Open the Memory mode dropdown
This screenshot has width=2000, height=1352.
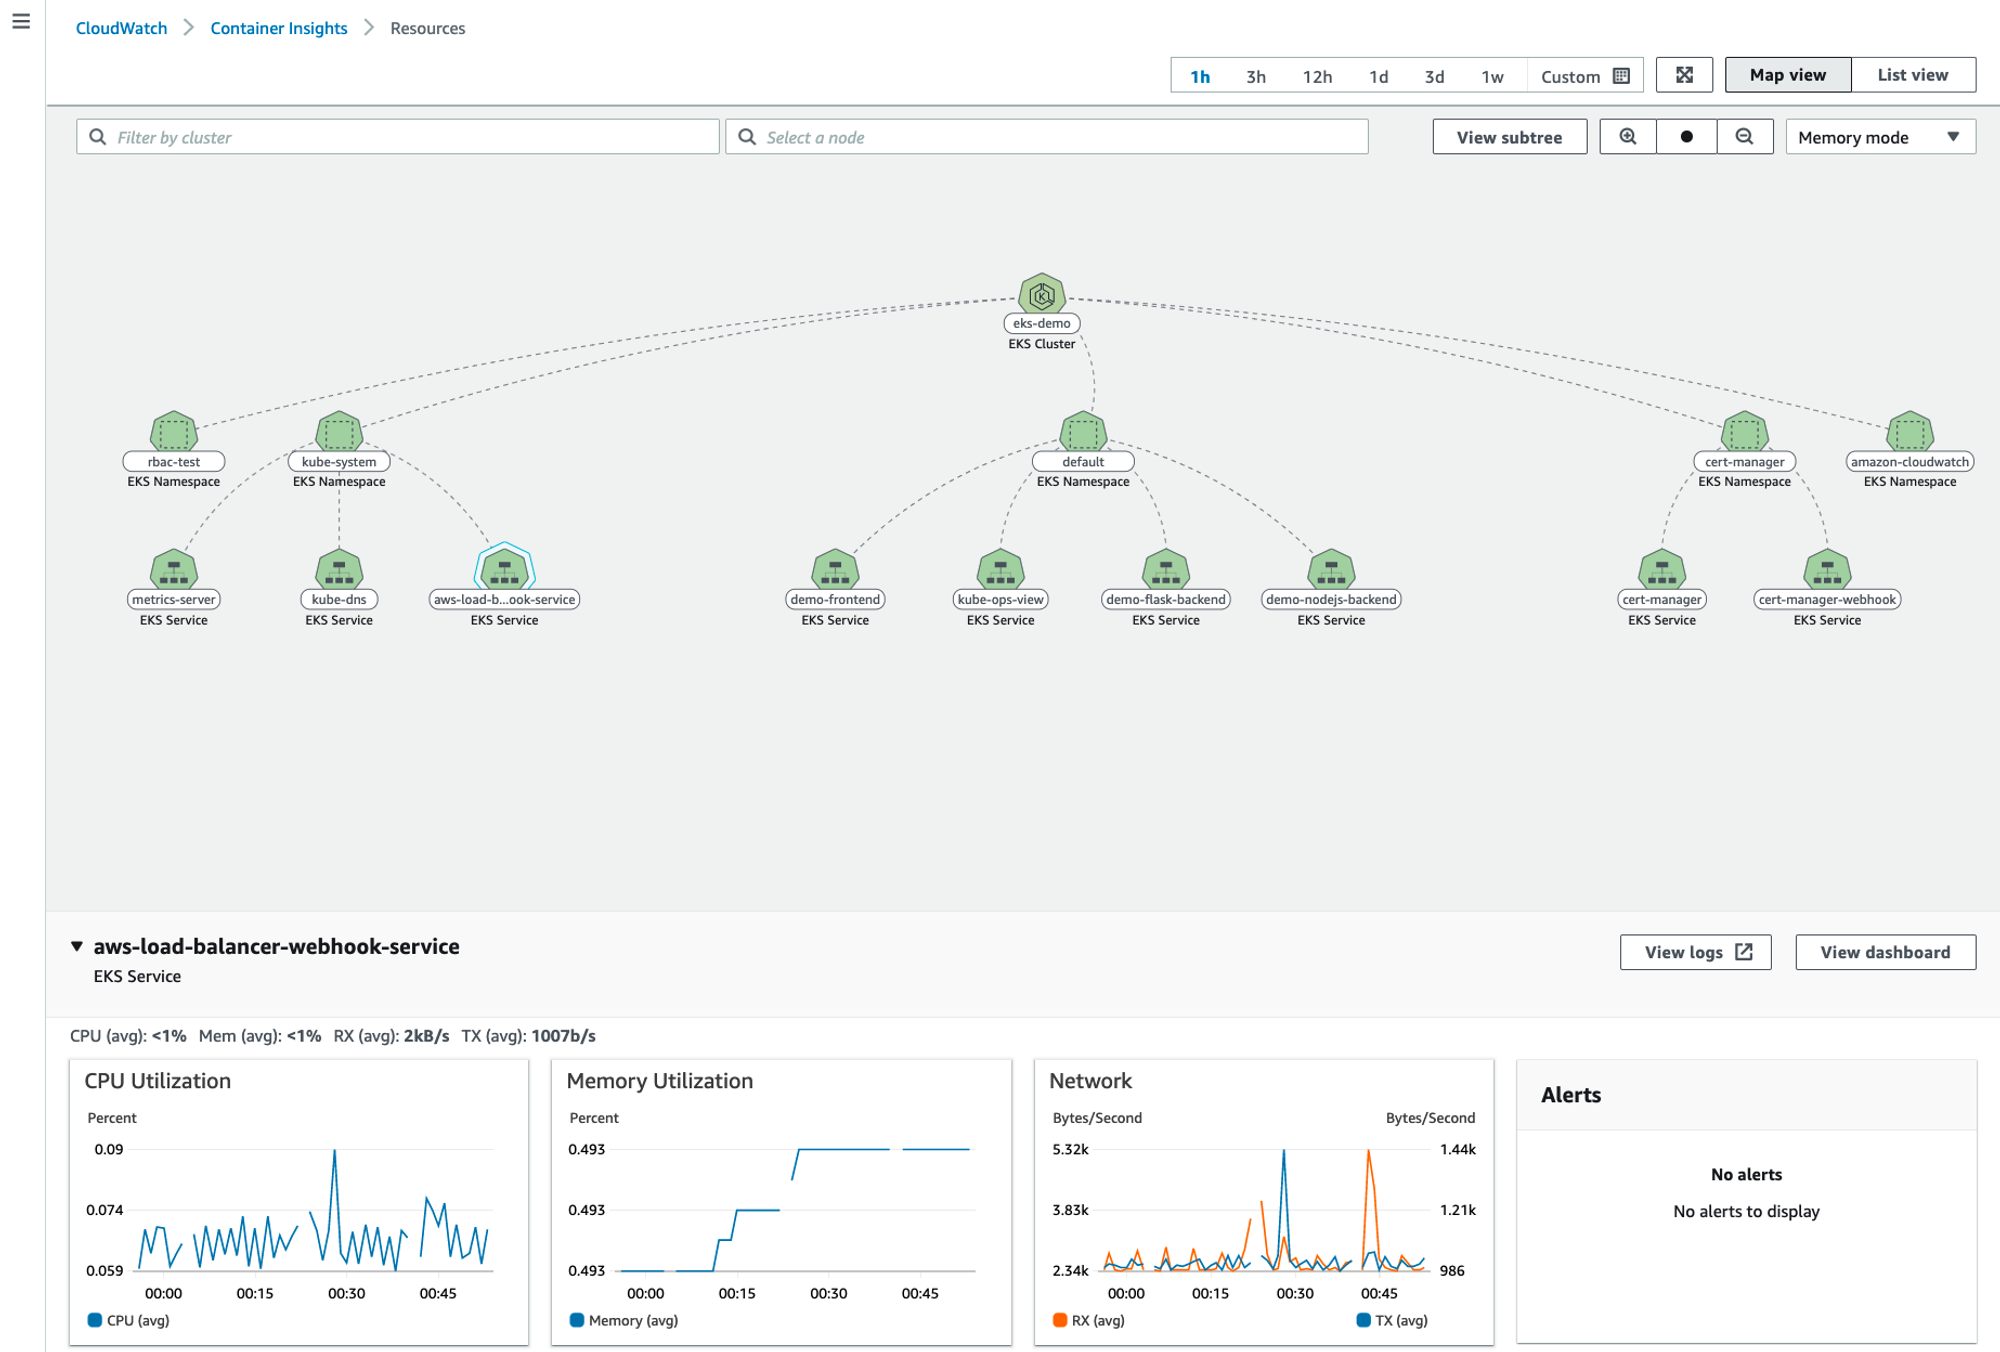click(1880, 137)
